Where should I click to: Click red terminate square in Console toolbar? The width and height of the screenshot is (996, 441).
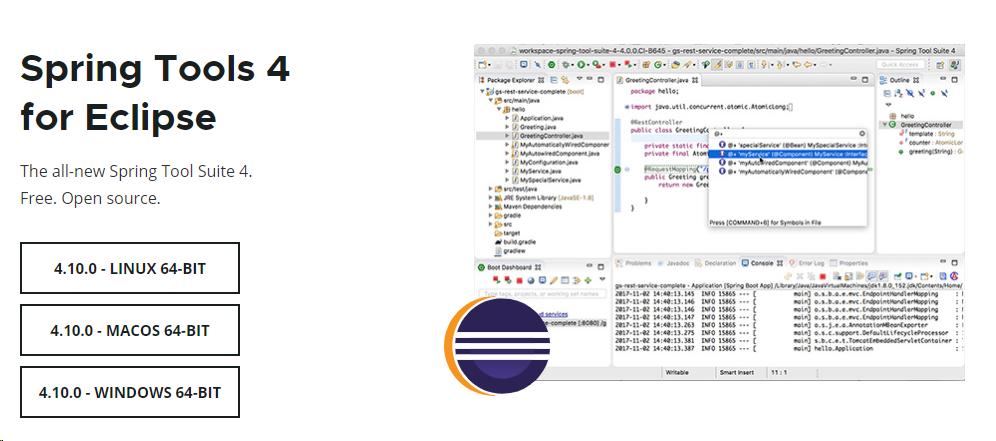point(823,276)
